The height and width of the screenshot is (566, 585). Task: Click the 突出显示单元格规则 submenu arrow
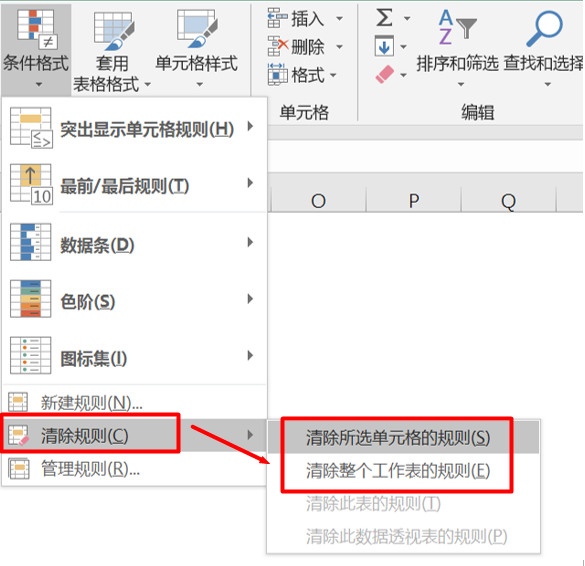pos(250,126)
